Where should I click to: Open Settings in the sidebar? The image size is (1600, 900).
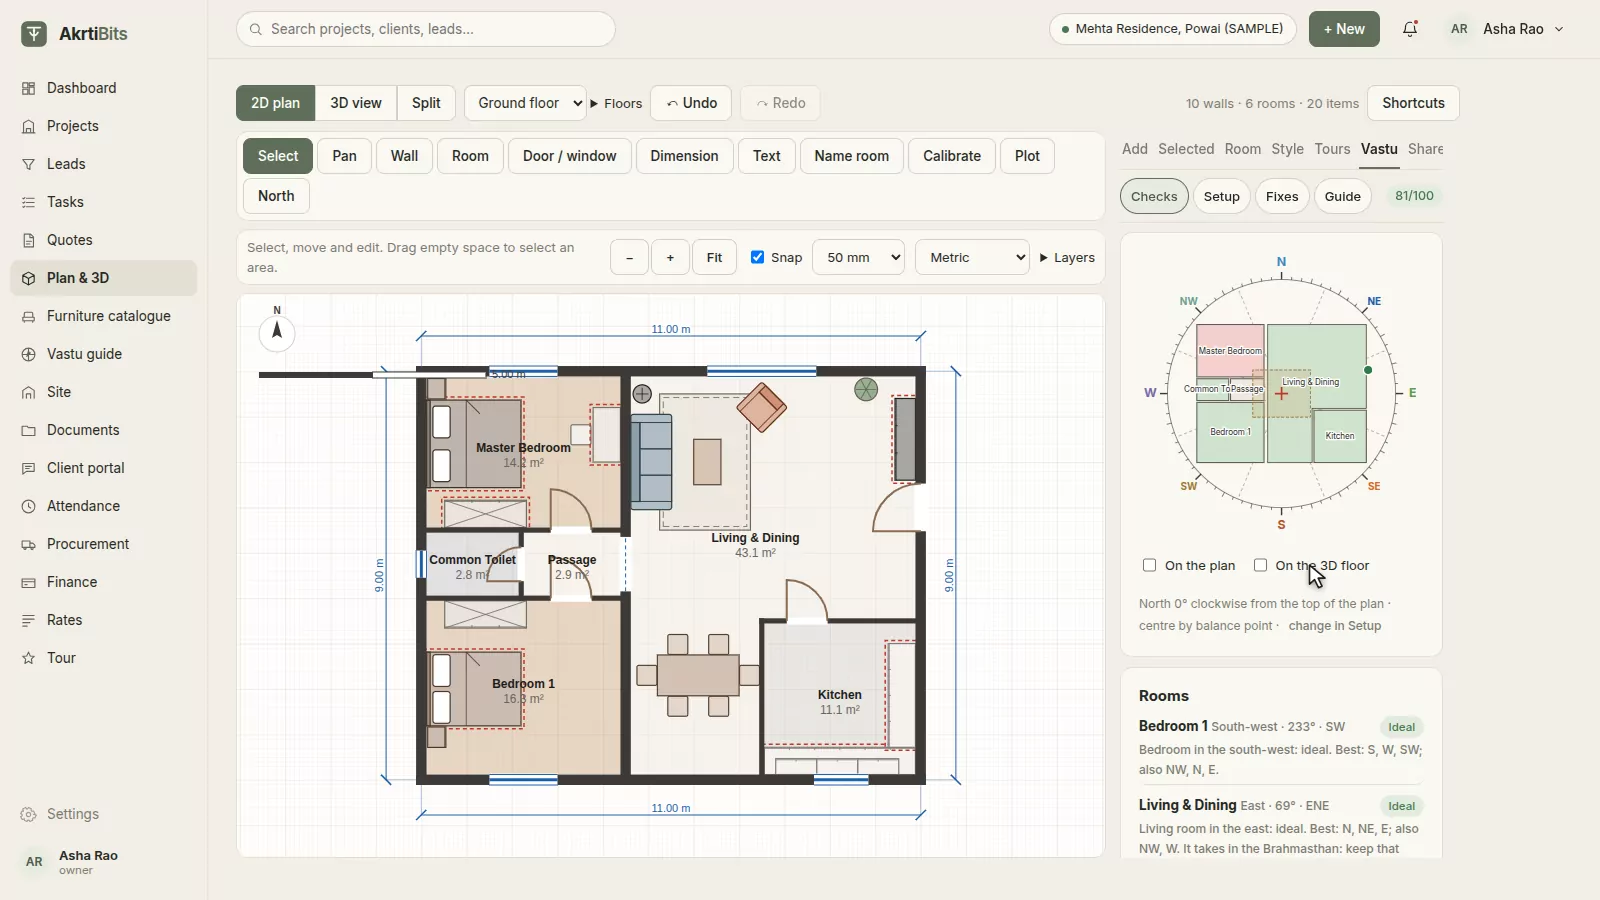(104, 814)
